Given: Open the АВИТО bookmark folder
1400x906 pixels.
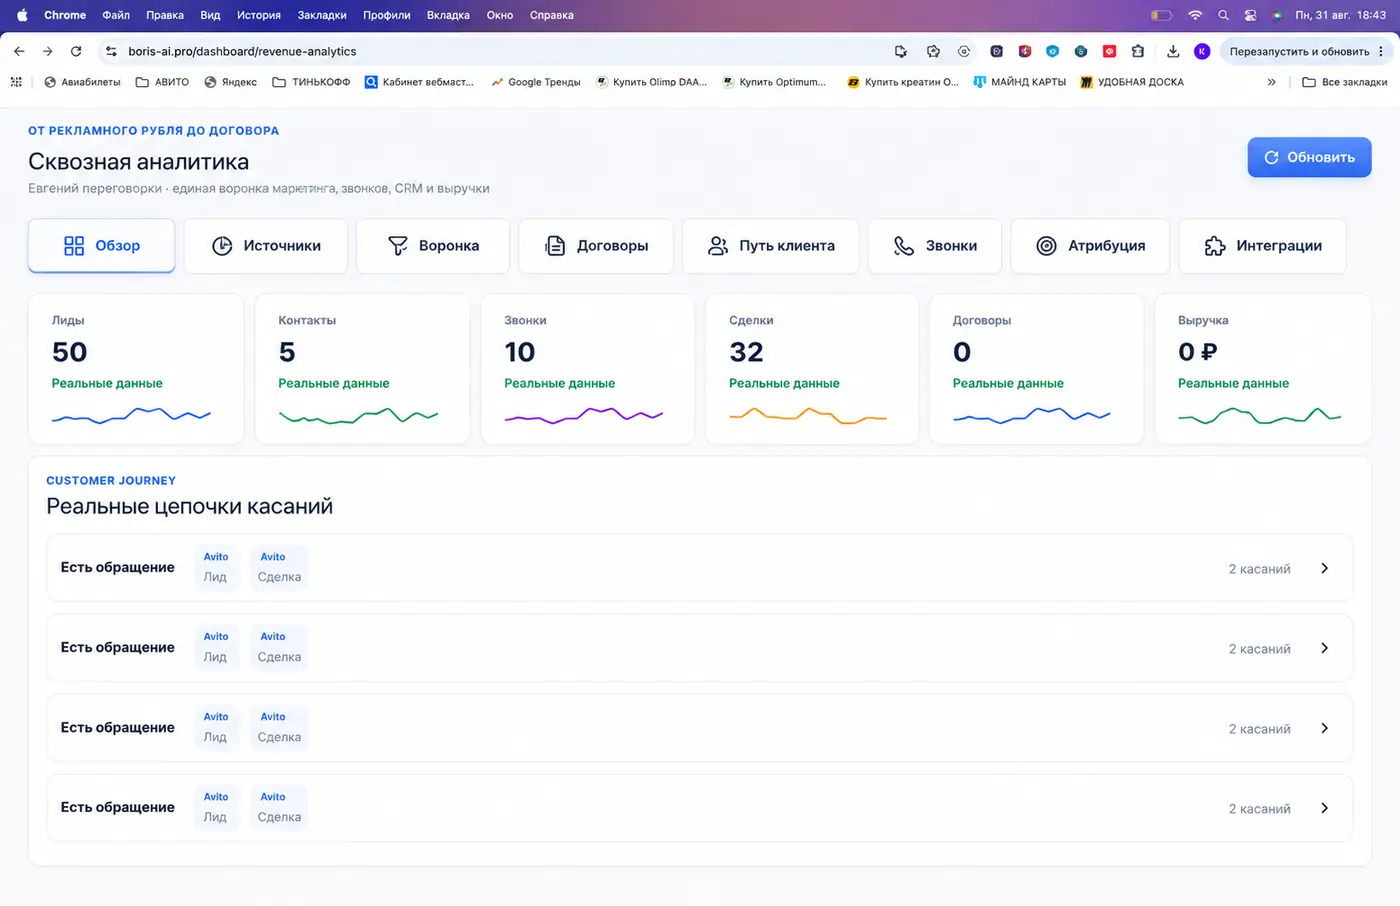Looking at the screenshot, I should point(162,82).
